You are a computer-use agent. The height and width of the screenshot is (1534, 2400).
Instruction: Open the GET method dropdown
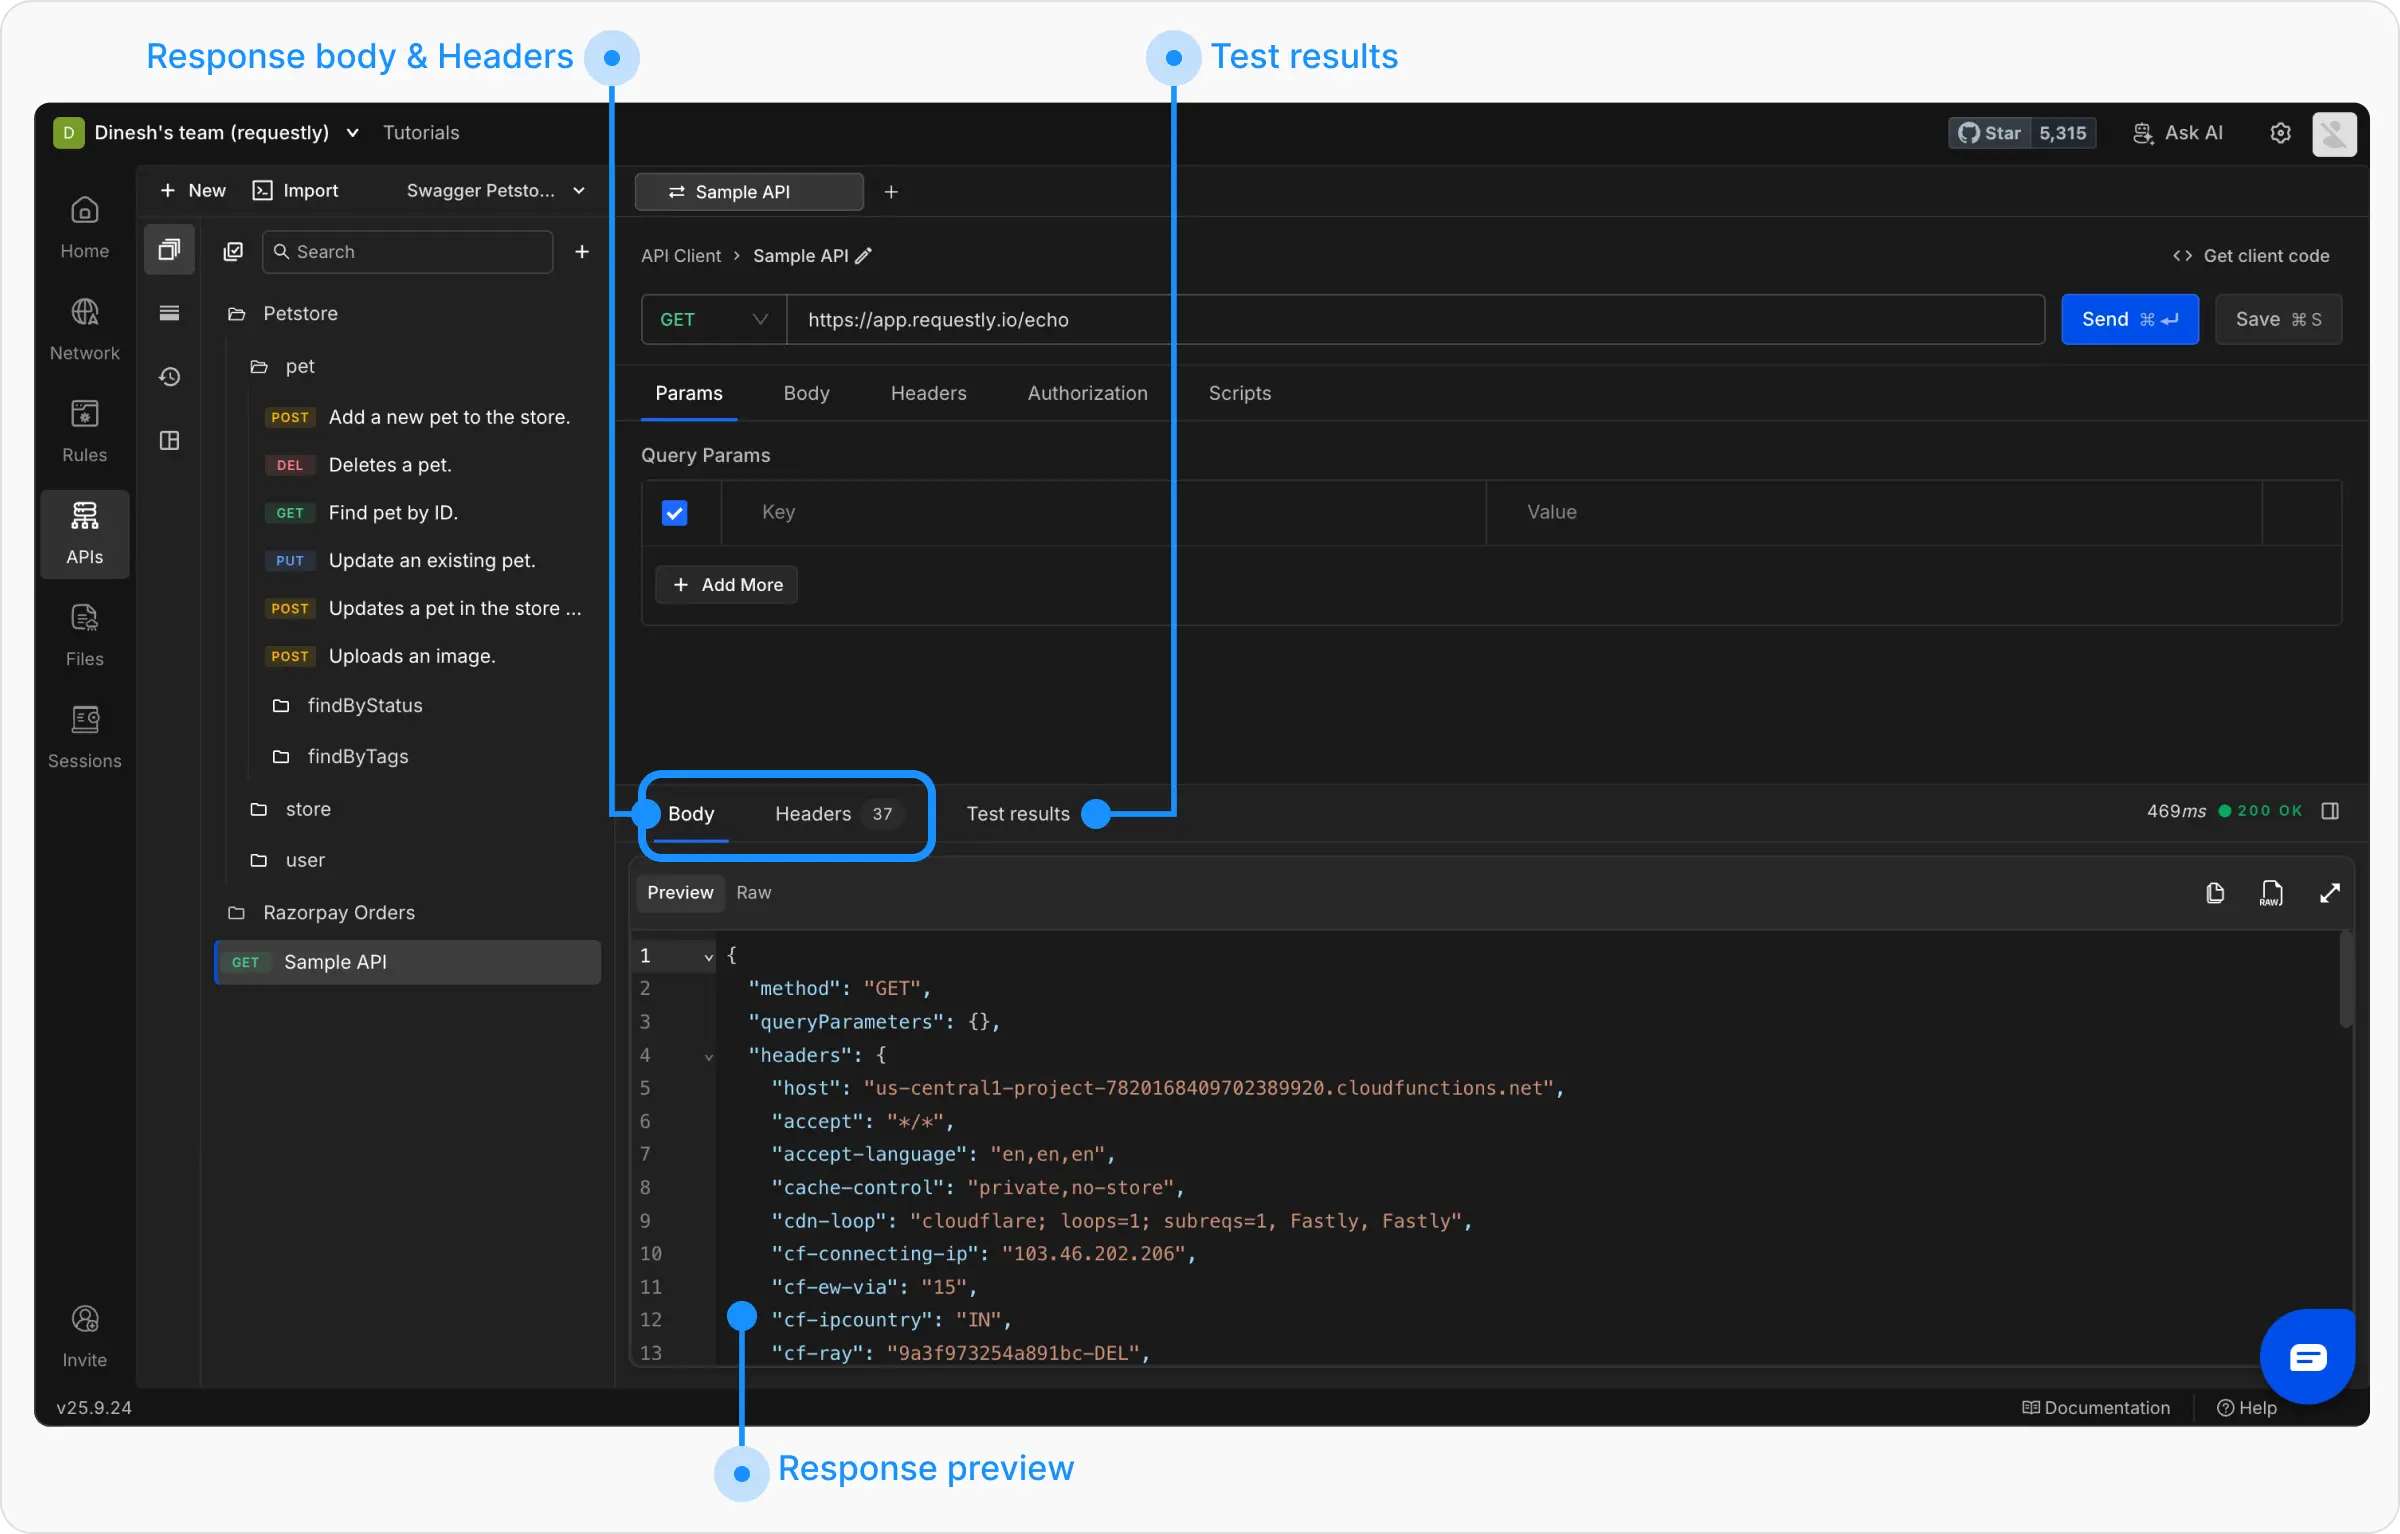pos(713,319)
